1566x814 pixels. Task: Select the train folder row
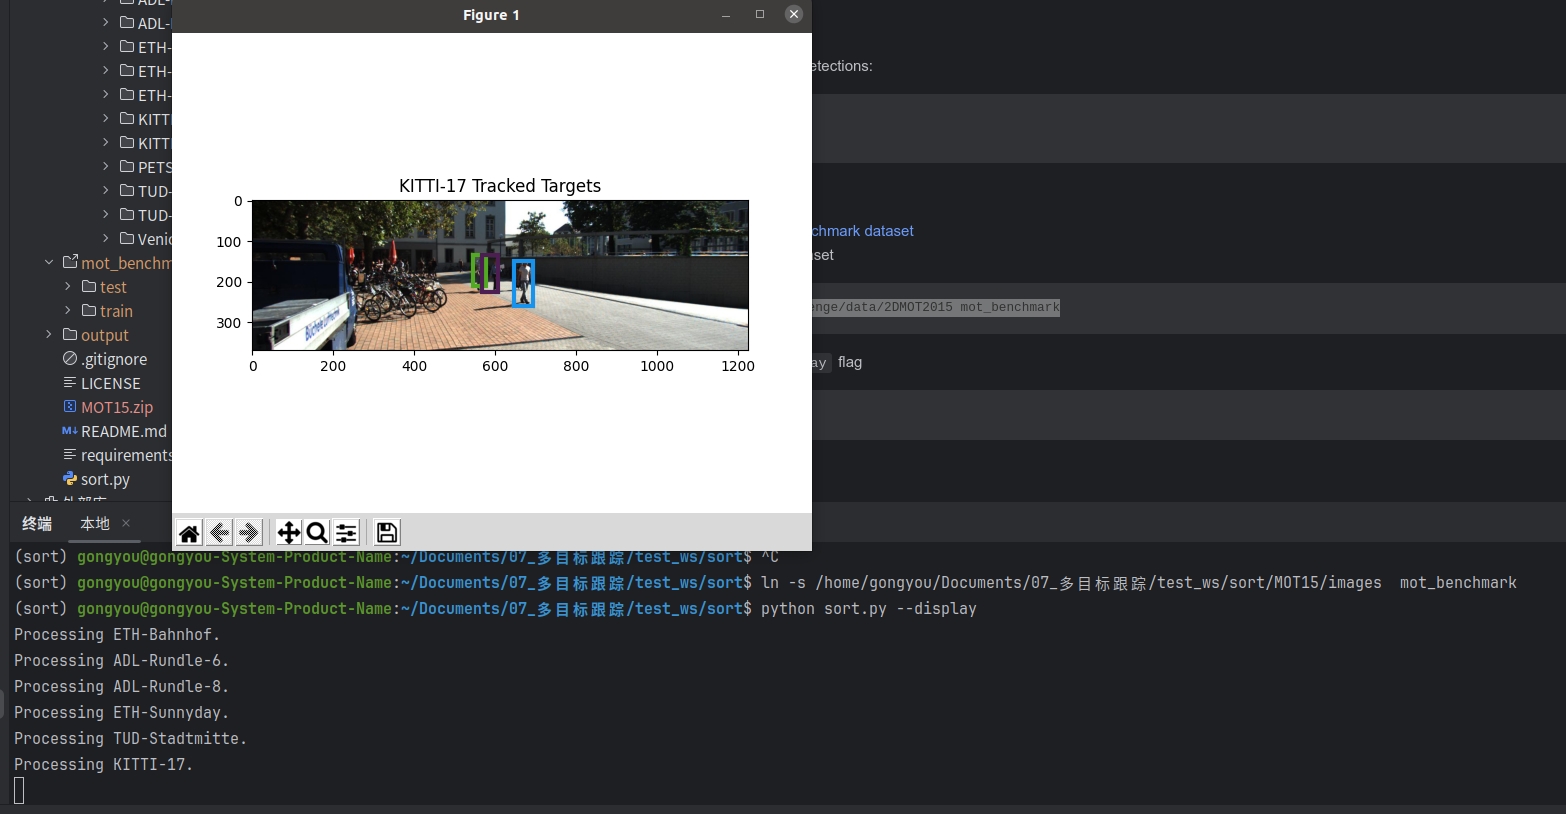point(107,311)
